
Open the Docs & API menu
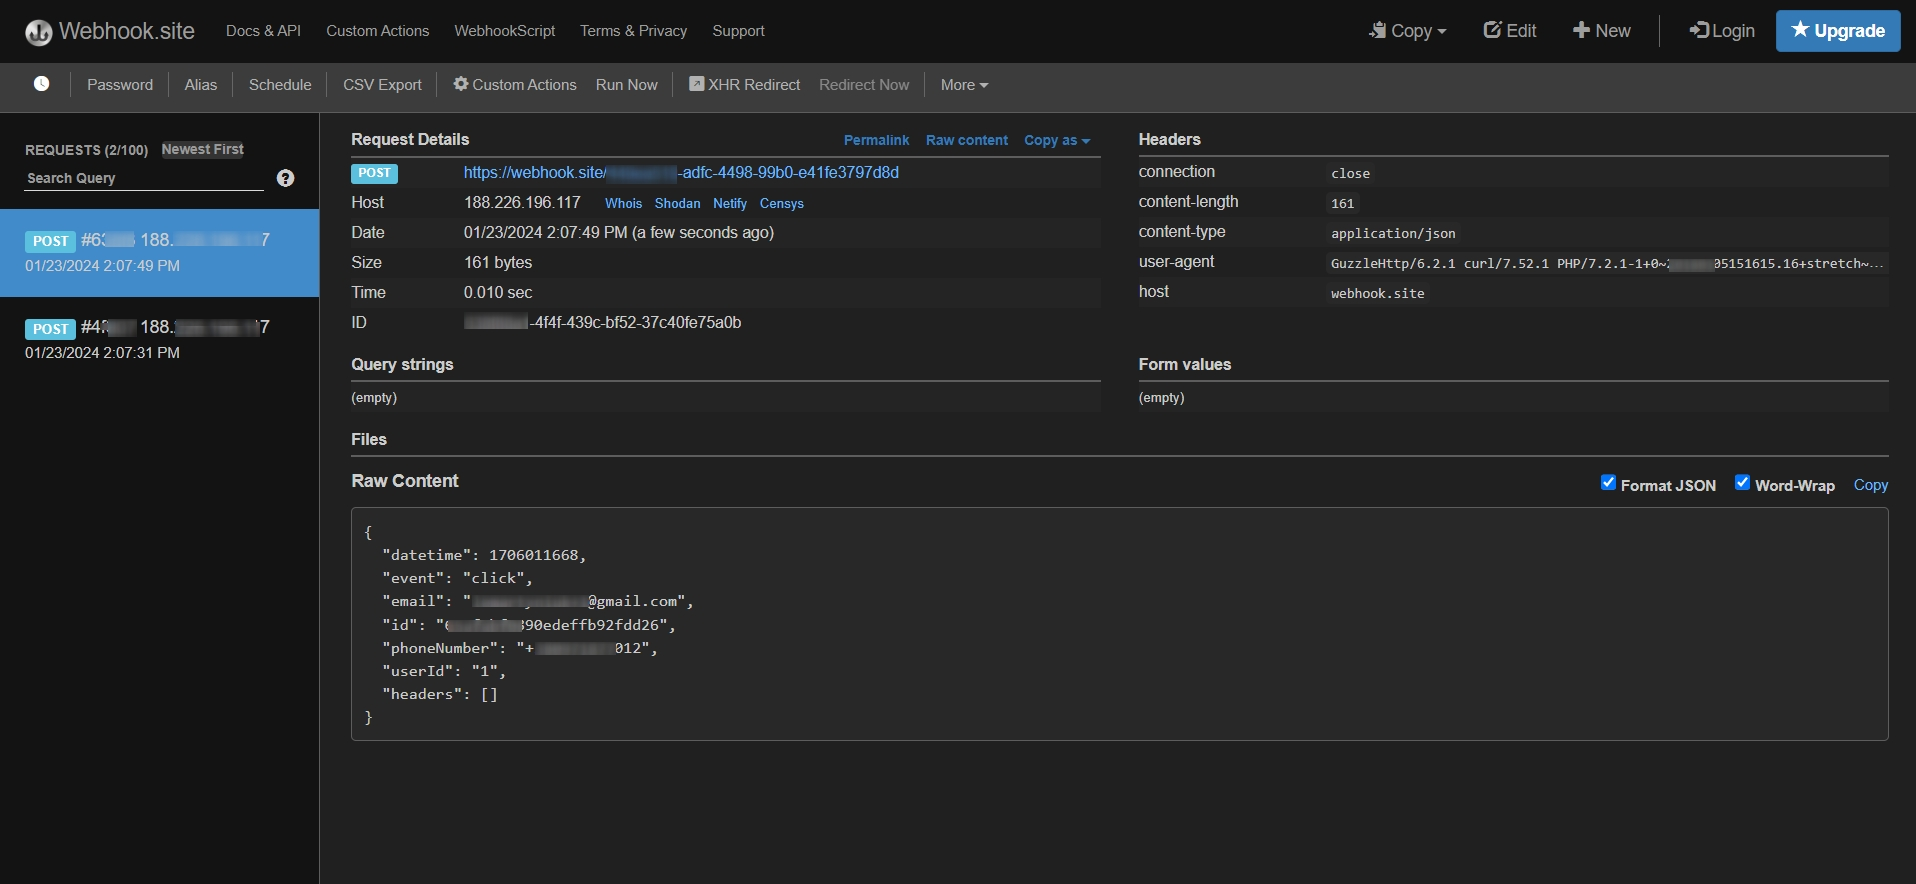tap(263, 31)
